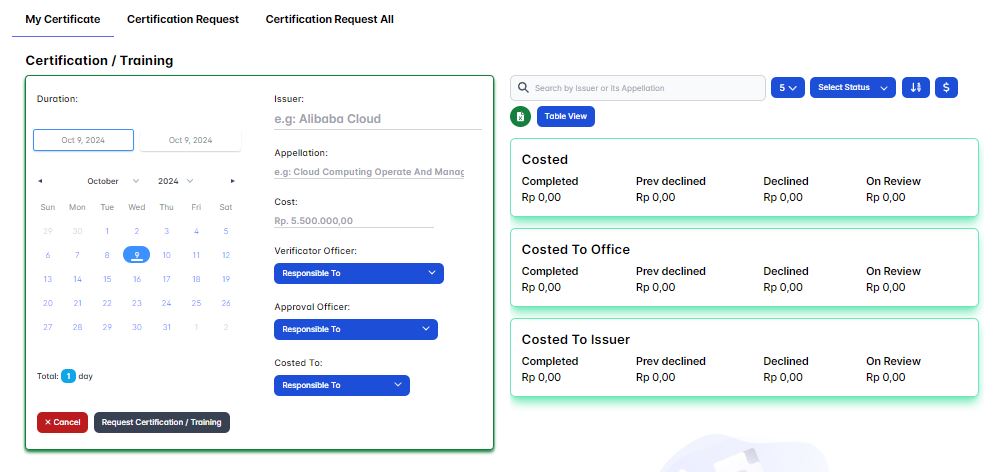
Task: Expand the Approval Officer dropdown
Action: 355,329
